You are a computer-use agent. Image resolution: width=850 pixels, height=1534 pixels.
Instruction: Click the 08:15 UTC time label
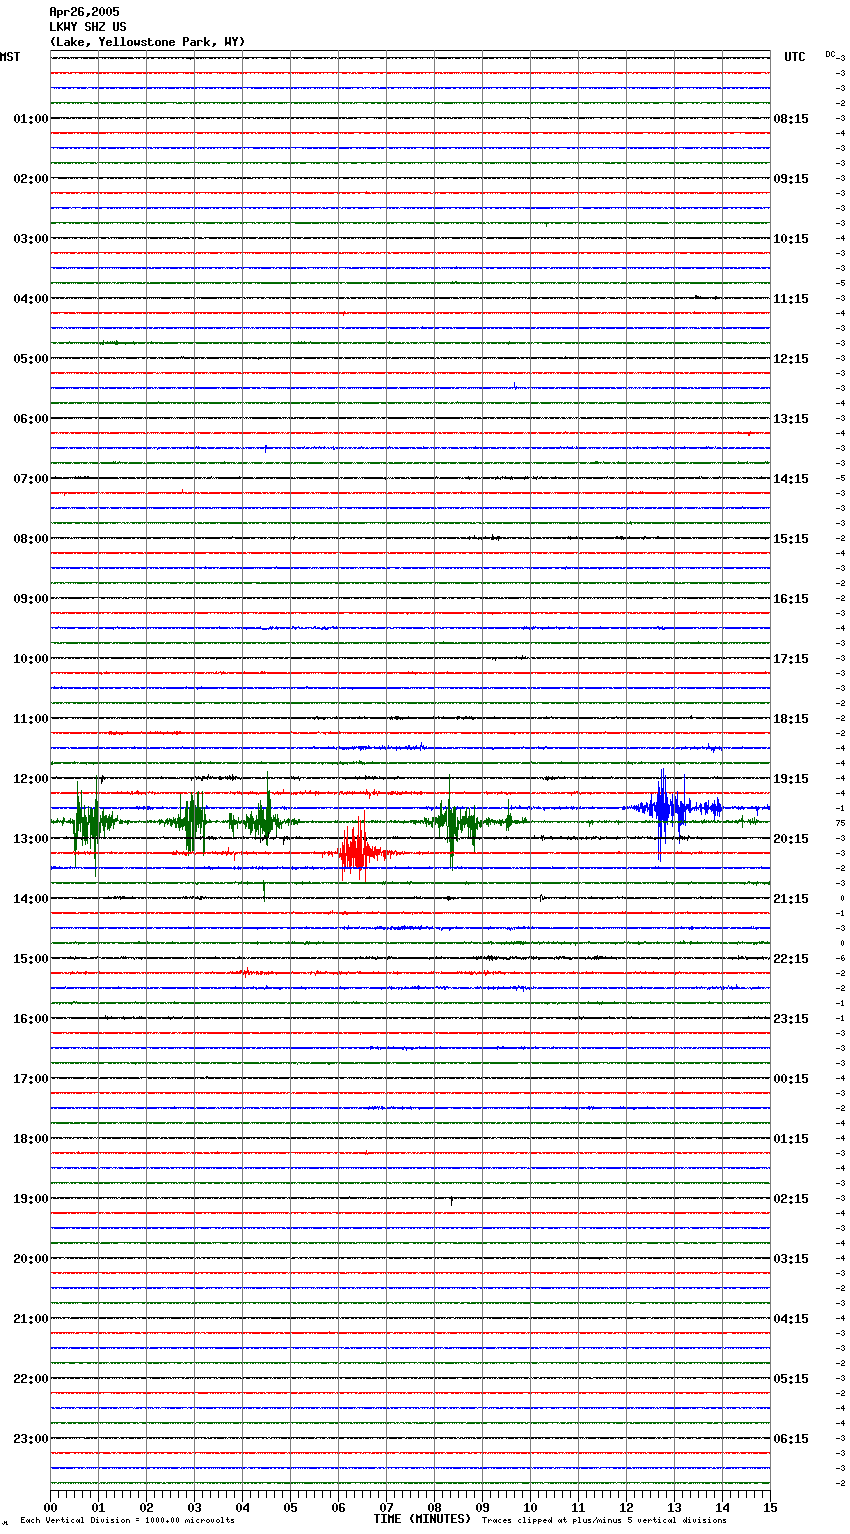point(791,119)
